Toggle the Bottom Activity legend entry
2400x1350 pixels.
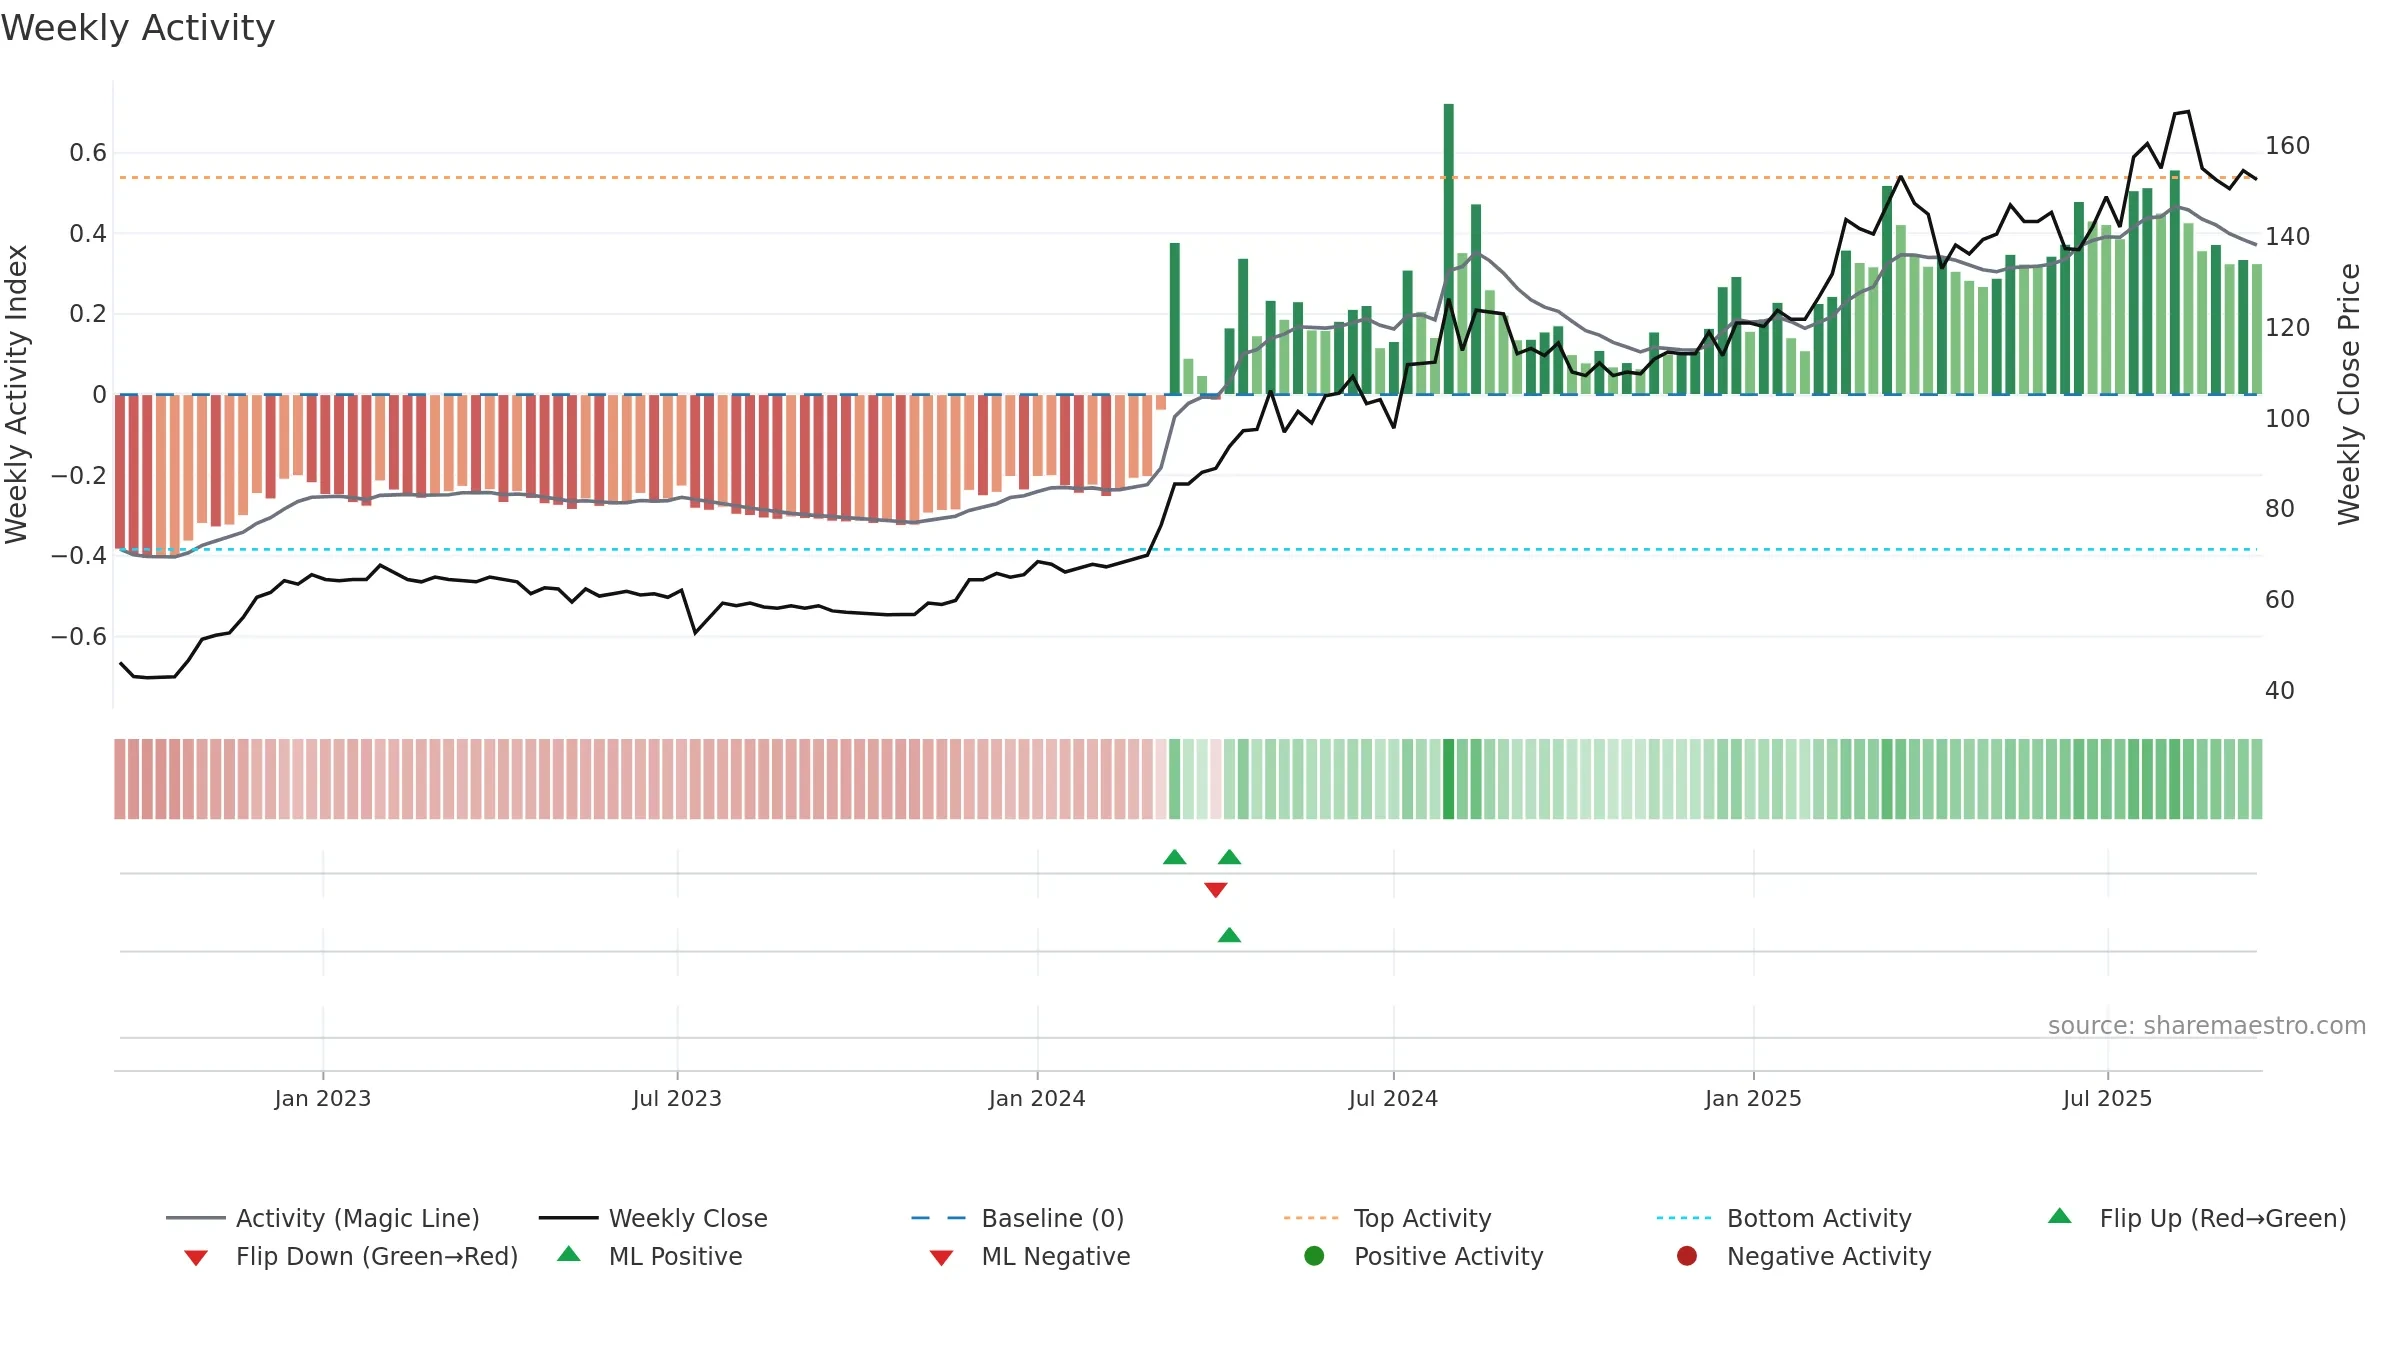(1784, 1218)
